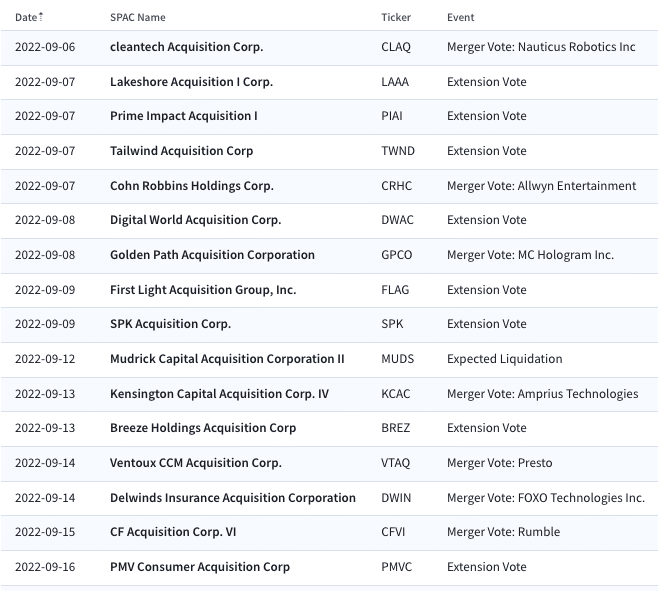Click event Merger Vote: MC Hologram Inc.
The width and height of the screenshot is (658, 591).
coord(530,255)
